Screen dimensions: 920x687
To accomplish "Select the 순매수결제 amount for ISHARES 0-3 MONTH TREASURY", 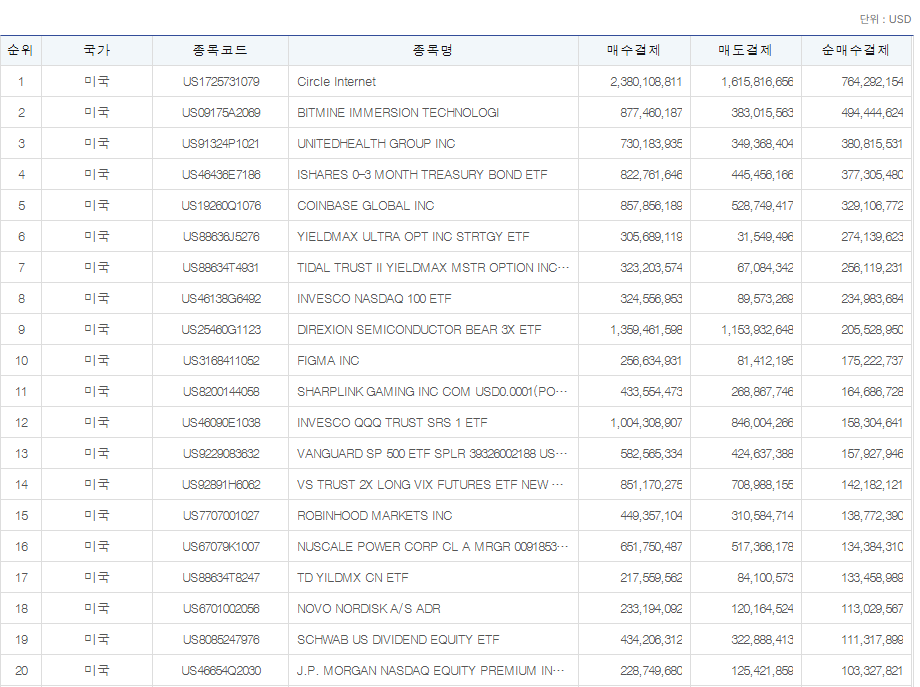I will pyautogui.click(x=872, y=175).
